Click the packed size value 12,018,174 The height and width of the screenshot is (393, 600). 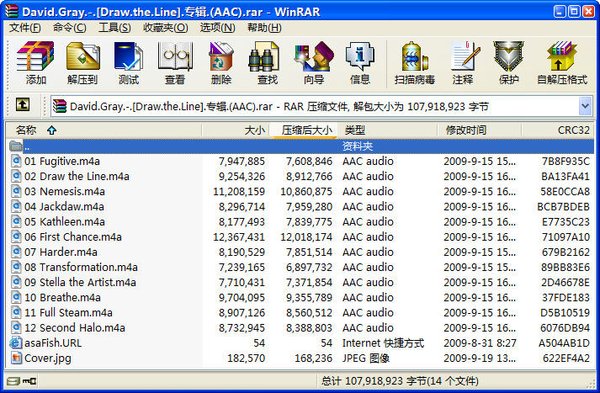click(306, 237)
